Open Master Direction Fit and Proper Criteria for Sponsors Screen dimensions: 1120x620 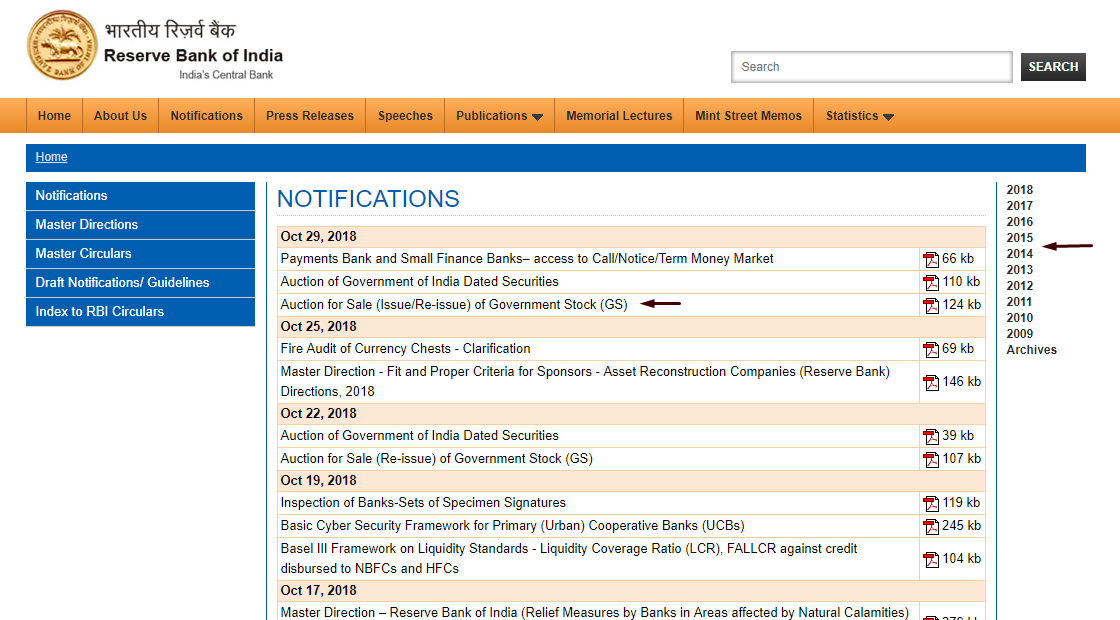pos(585,381)
